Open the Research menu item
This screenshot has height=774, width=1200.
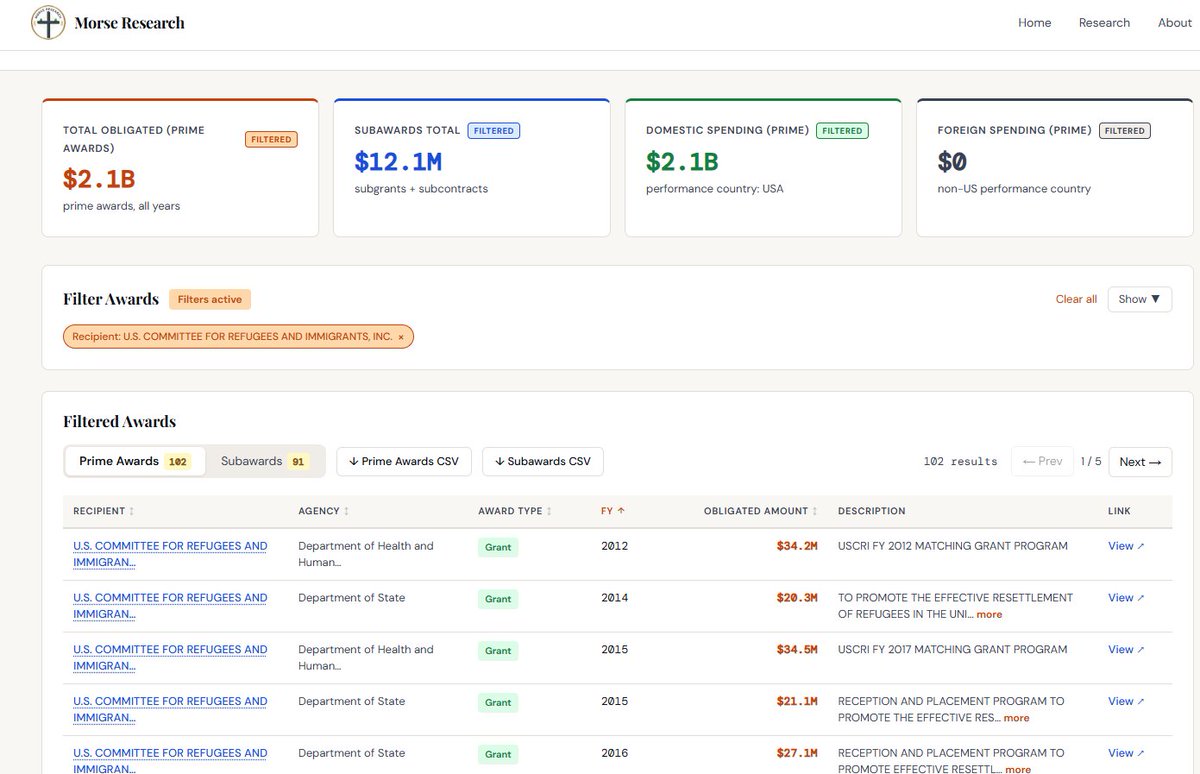tap(1104, 23)
